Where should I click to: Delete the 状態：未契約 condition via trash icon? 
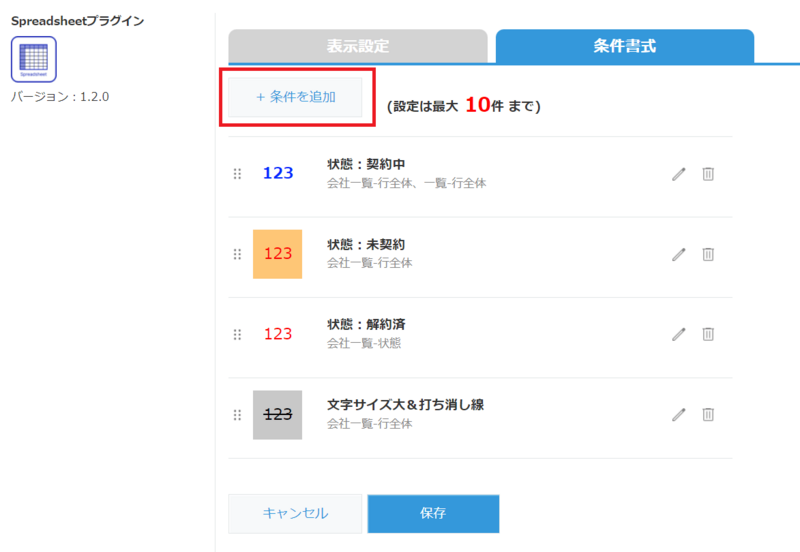(708, 254)
